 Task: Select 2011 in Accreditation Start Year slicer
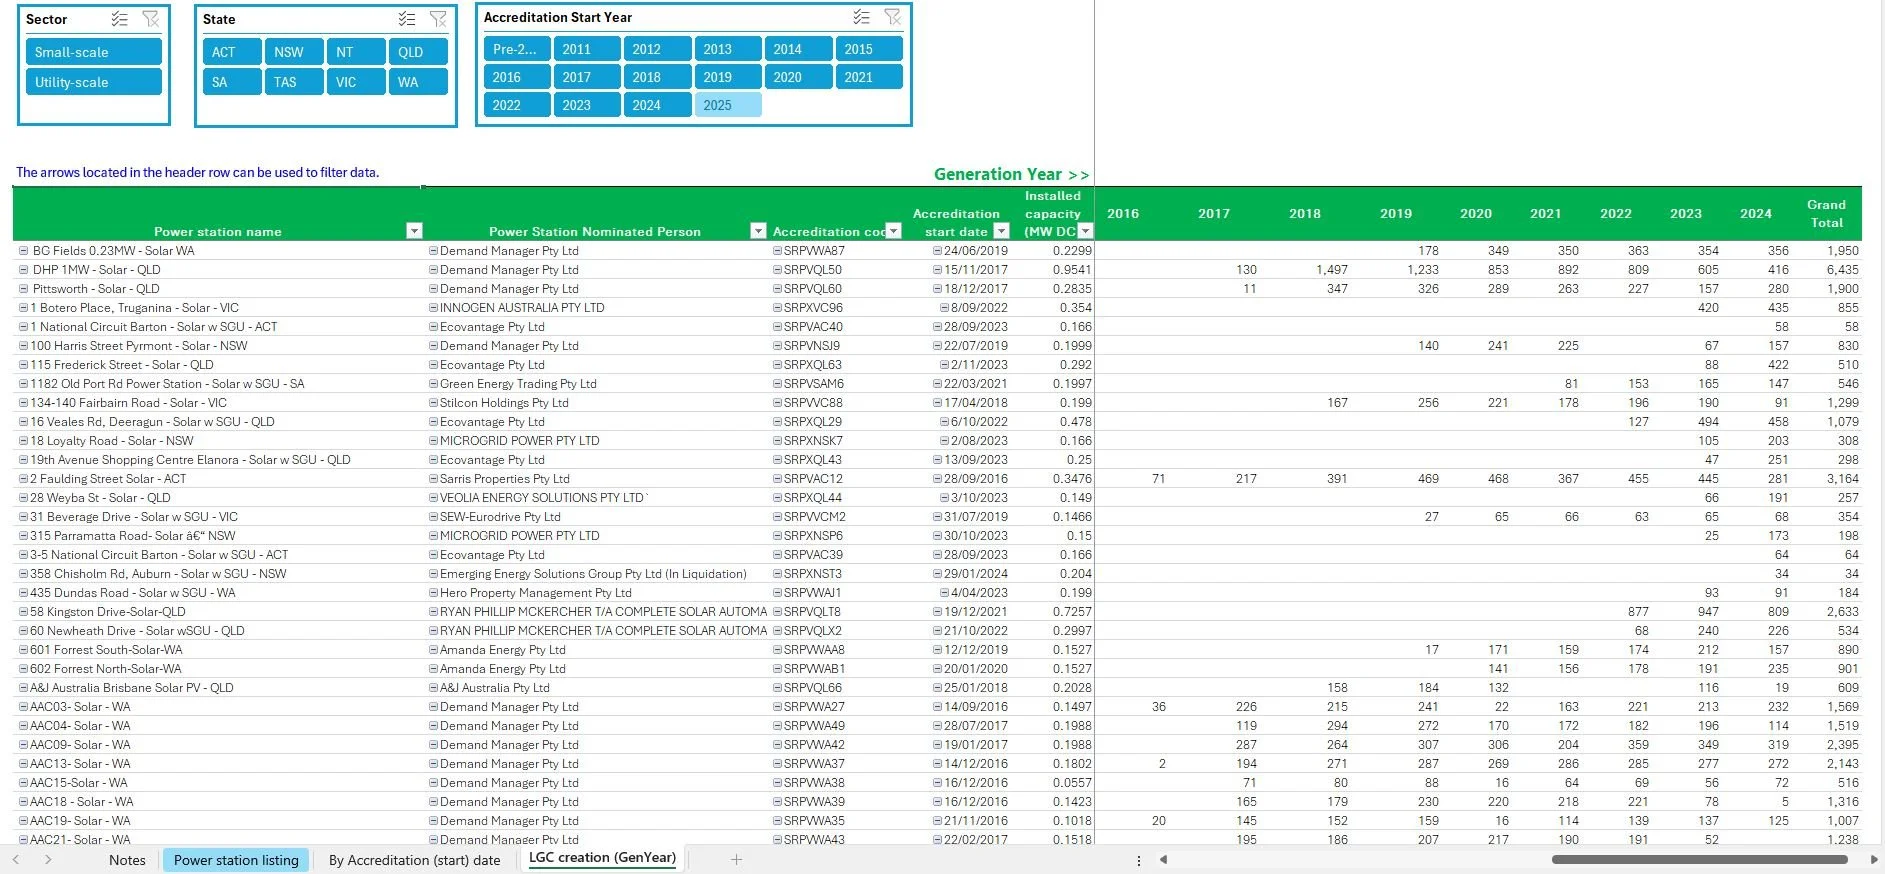587,49
